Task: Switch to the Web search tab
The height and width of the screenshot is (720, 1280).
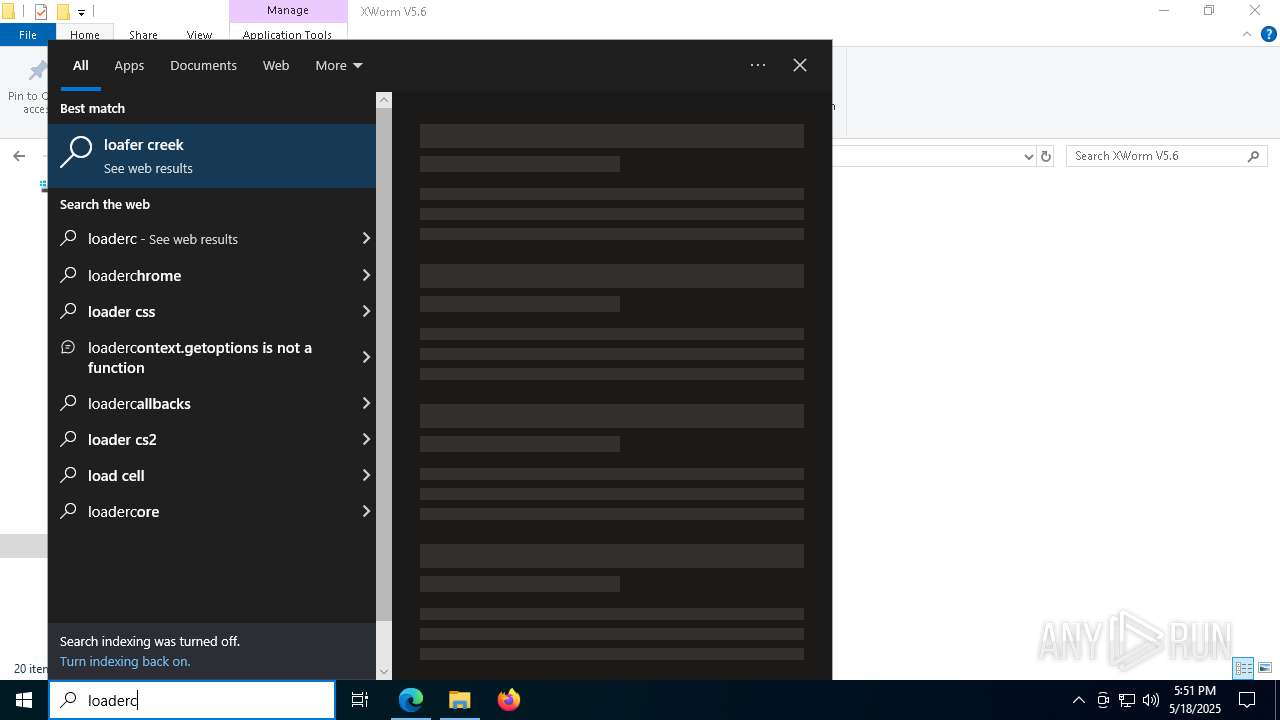Action: coord(276,65)
